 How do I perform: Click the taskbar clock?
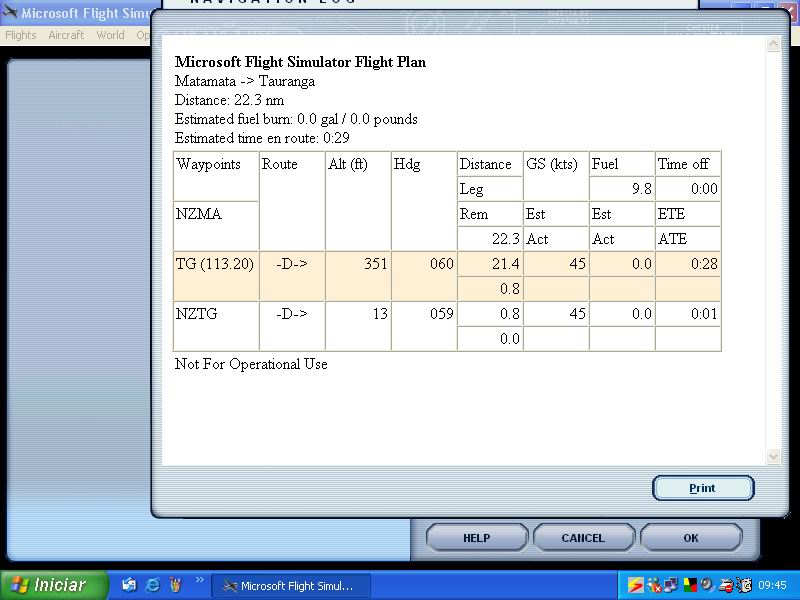click(x=772, y=586)
